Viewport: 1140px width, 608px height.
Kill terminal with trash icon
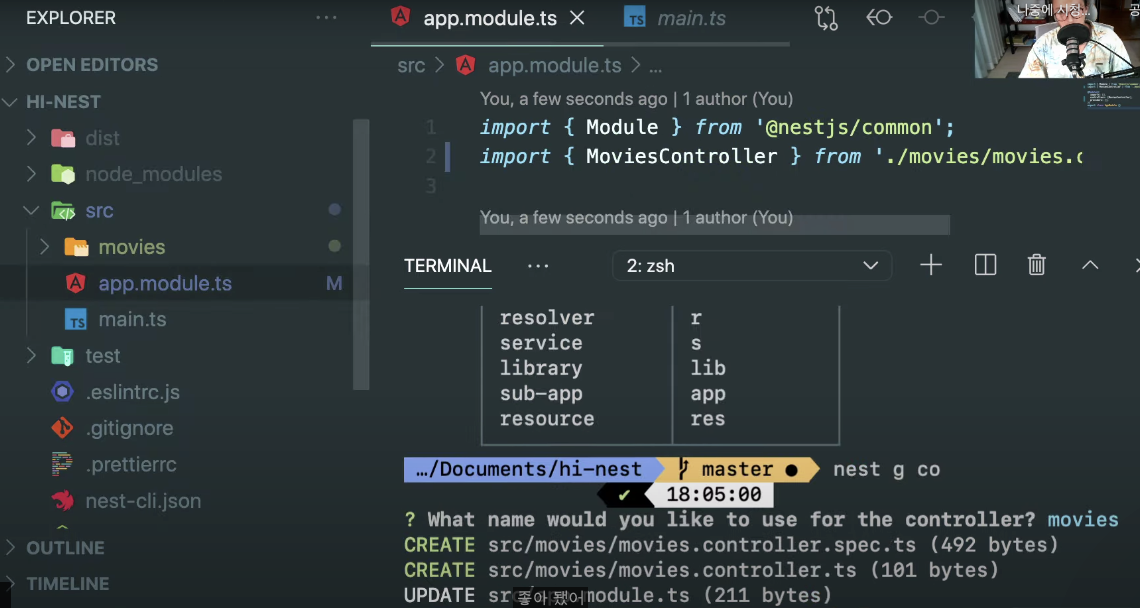click(x=1037, y=265)
